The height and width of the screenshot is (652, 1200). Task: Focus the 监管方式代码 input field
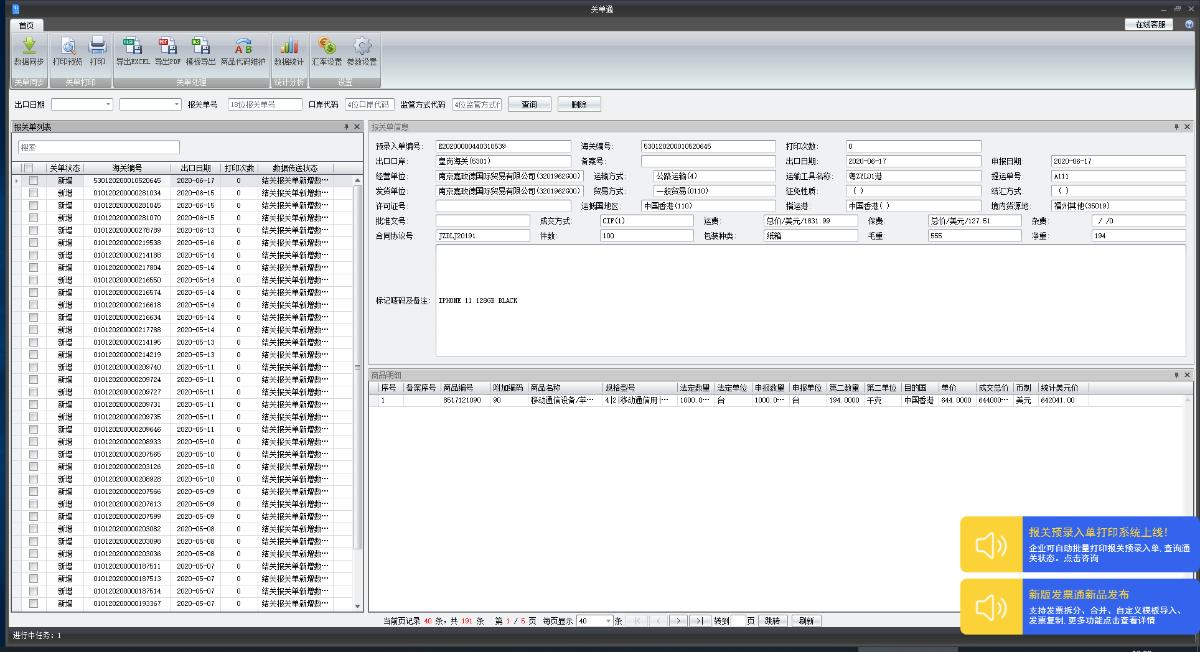tap(477, 104)
